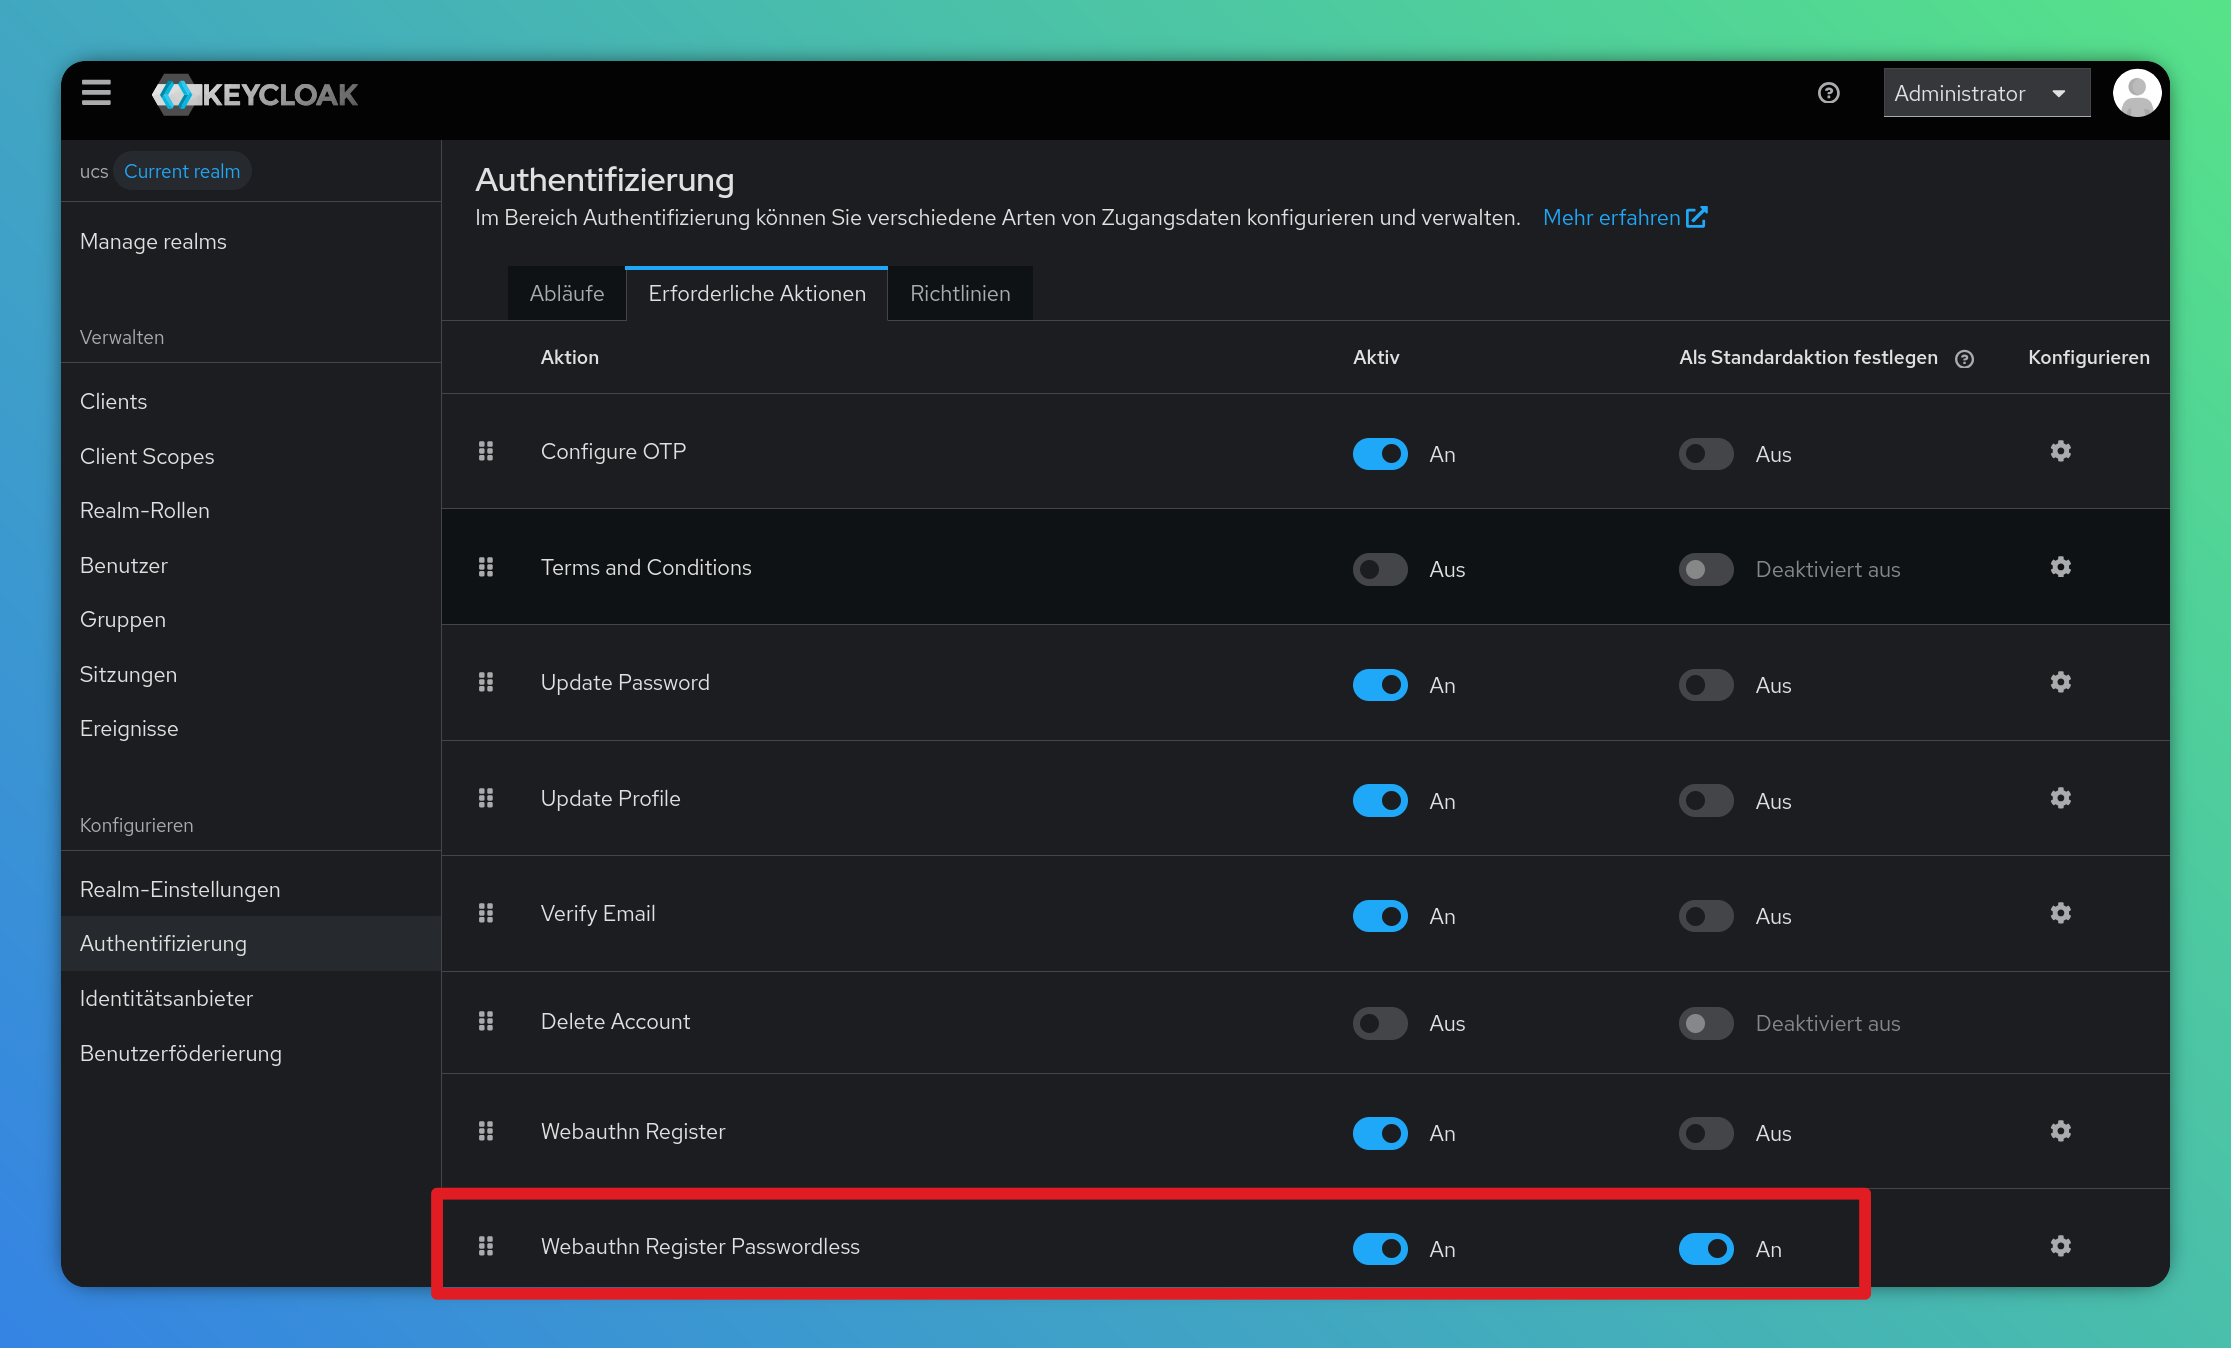Viewport: 2231px width, 1348px height.
Task: Go to Manage realms
Action: click(x=153, y=241)
